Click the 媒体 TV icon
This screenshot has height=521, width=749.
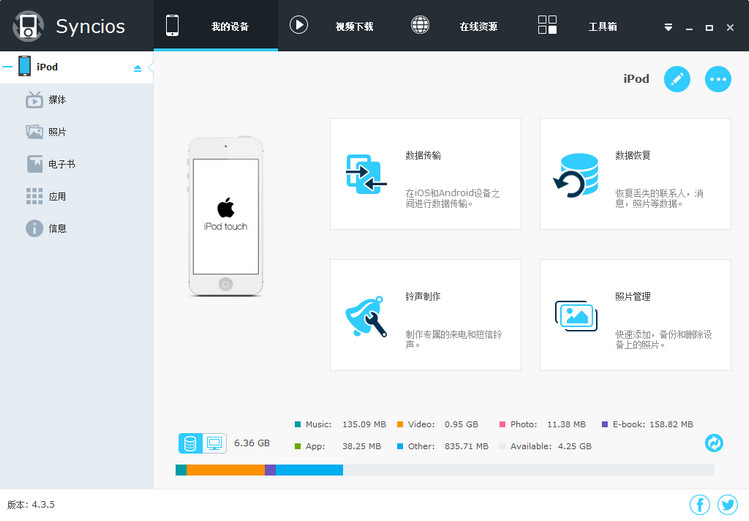tap(34, 100)
